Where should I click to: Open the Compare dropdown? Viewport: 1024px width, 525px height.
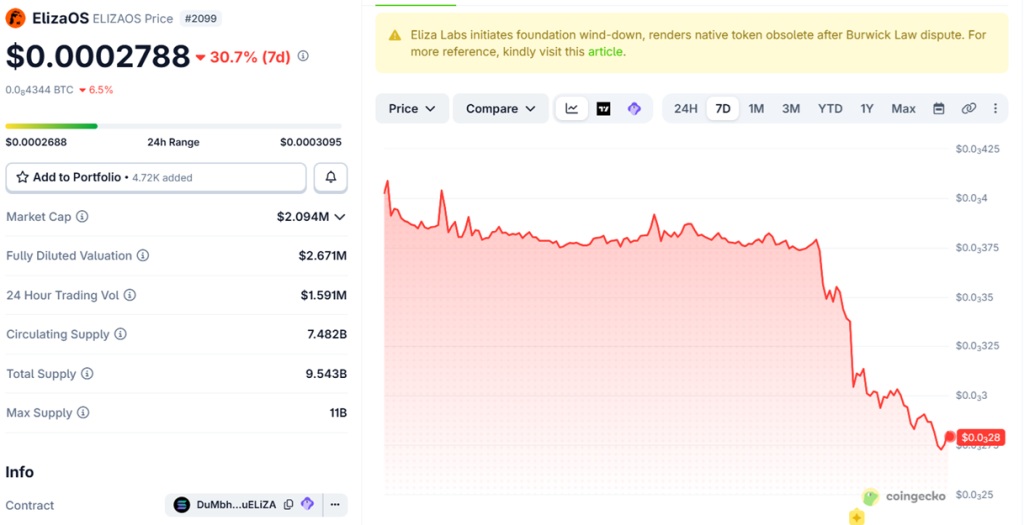tap(500, 108)
